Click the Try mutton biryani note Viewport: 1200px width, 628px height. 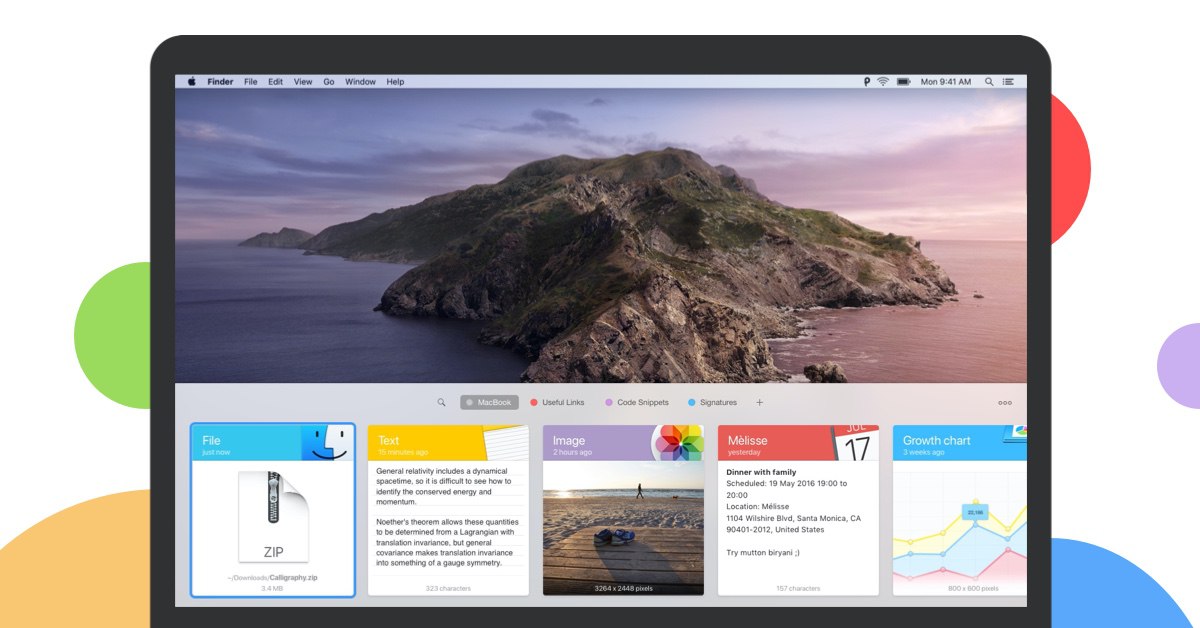(763, 552)
